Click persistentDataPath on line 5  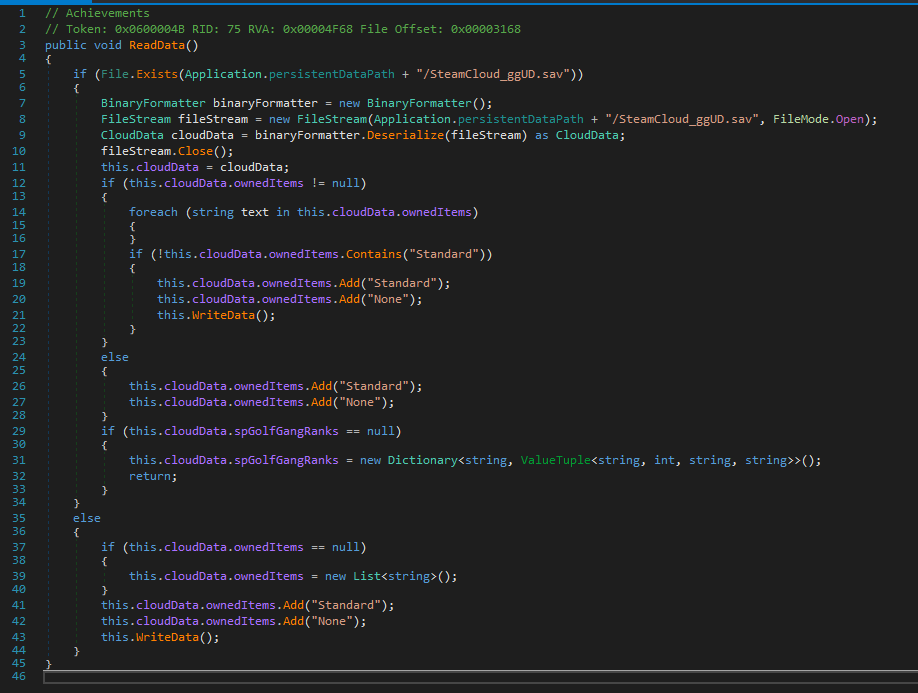[331, 74]
